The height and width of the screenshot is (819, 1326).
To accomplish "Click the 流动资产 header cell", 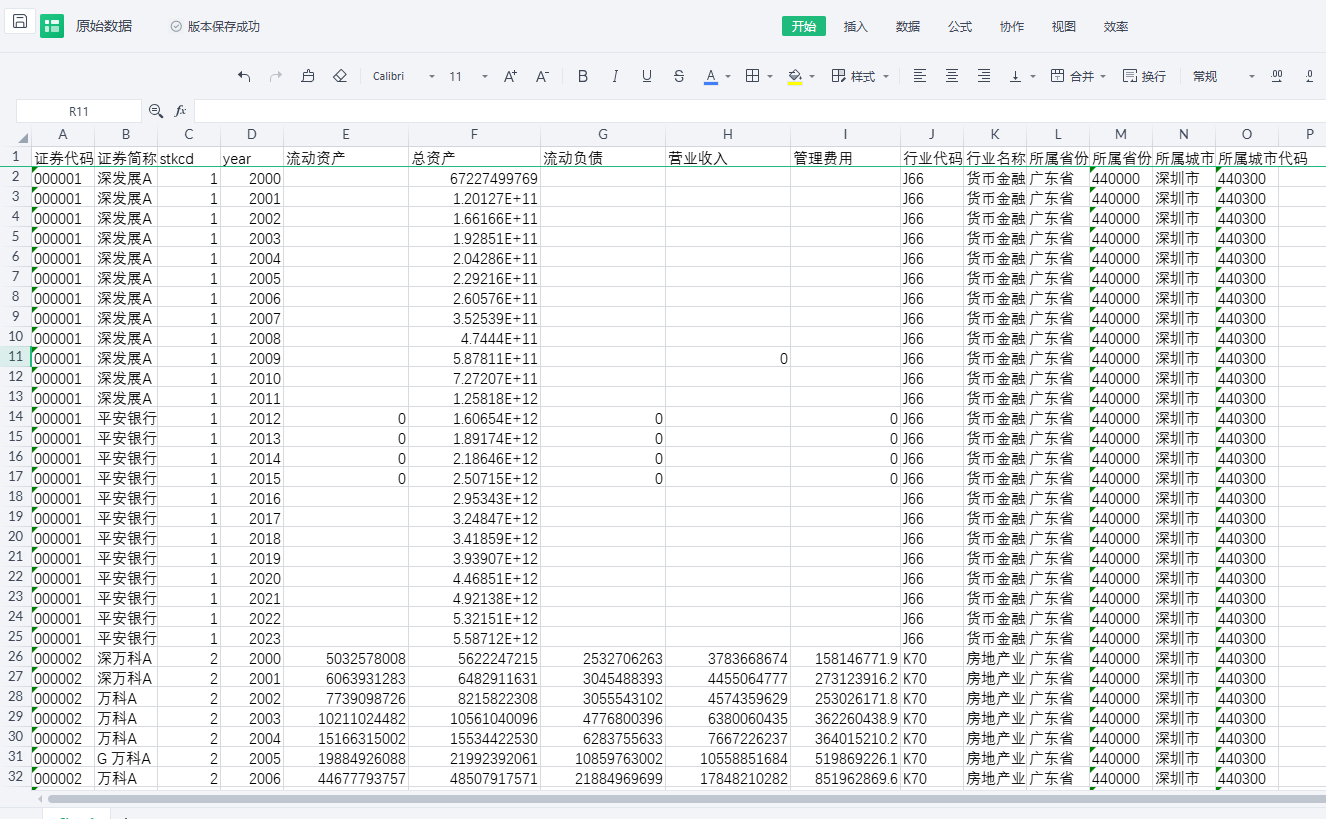I will coord(346,158).
